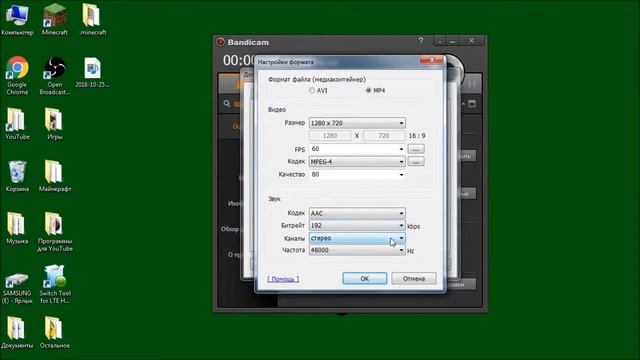The image size is (640, 360).
Task: Select the MP4 file format radio
Action: click(x=369, y=90)
